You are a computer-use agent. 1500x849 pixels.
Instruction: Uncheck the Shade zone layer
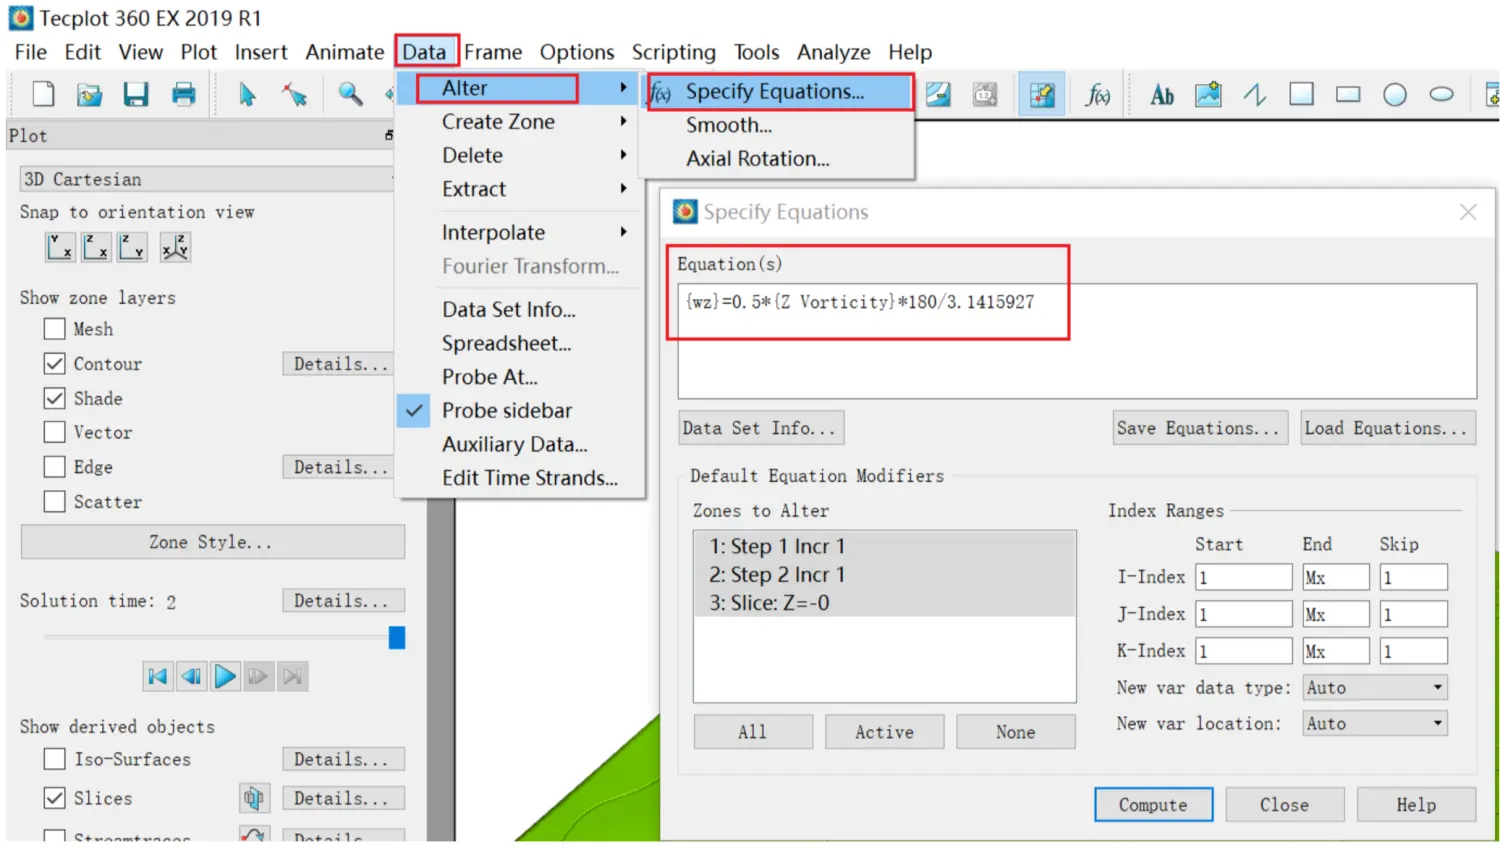point(55,398)
